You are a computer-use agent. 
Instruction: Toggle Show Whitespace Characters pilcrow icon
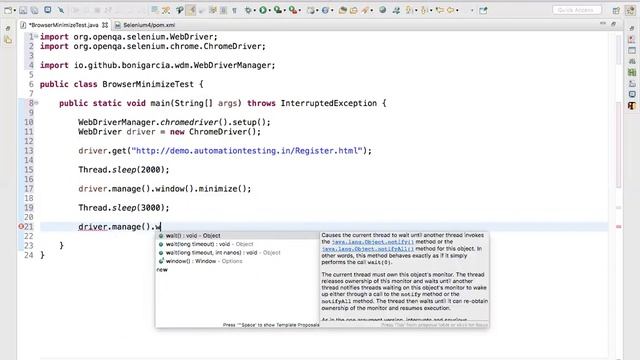pos(234,11)
